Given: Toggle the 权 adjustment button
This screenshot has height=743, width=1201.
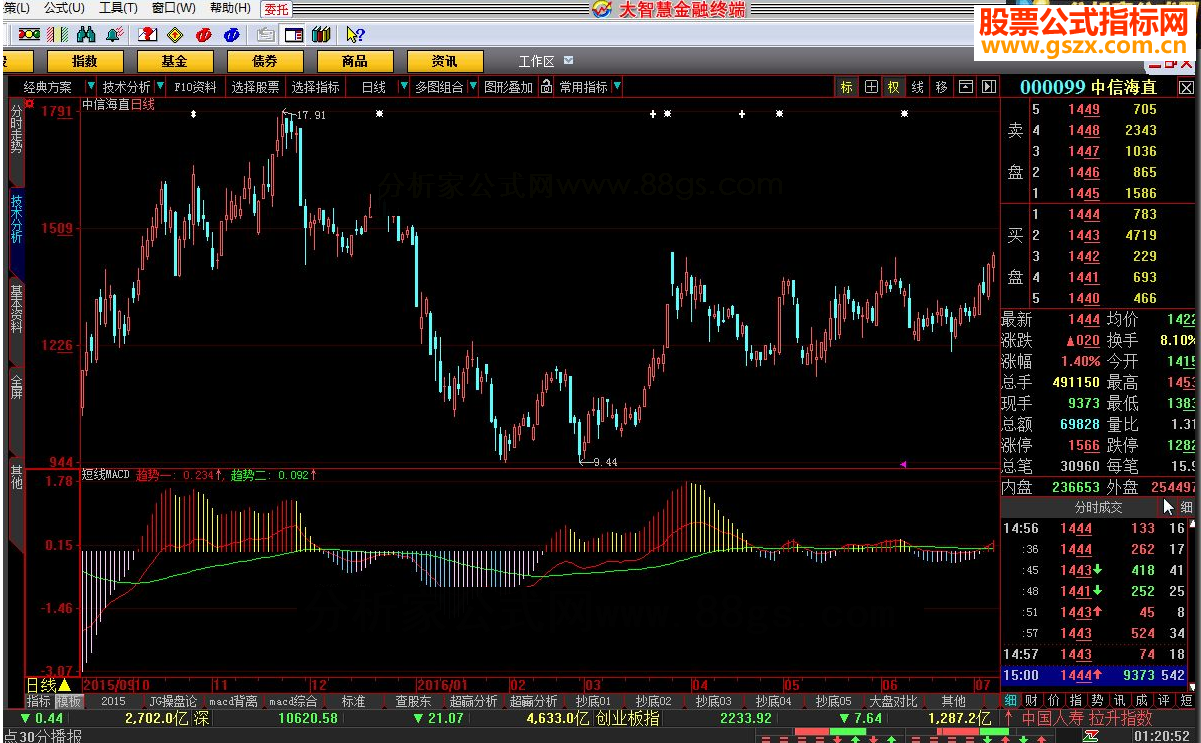Looking at the screenshot, I should [x=893, y=87].
